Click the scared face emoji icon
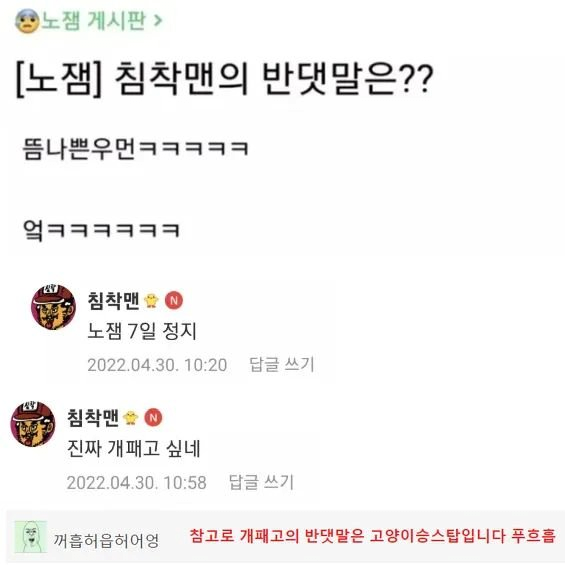565x565 pixels. tap(27, 21)
